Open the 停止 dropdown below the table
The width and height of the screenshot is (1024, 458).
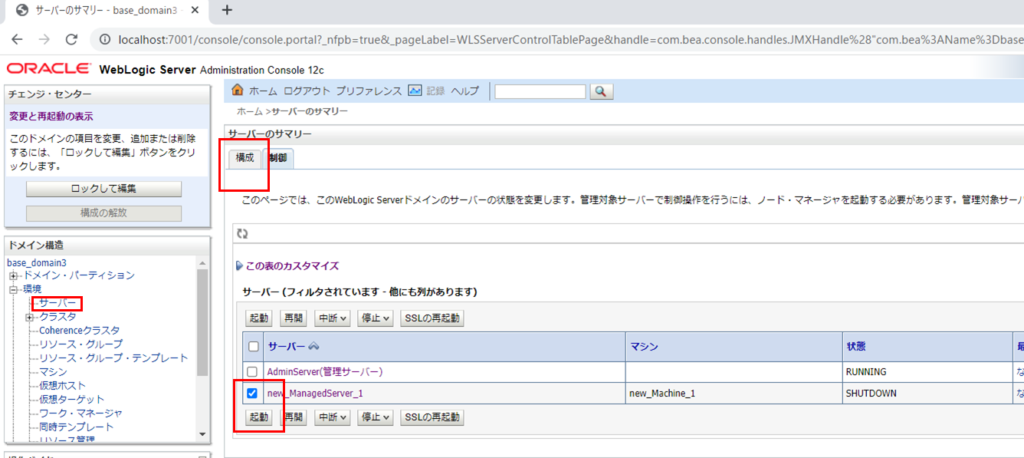click(375, 417)
